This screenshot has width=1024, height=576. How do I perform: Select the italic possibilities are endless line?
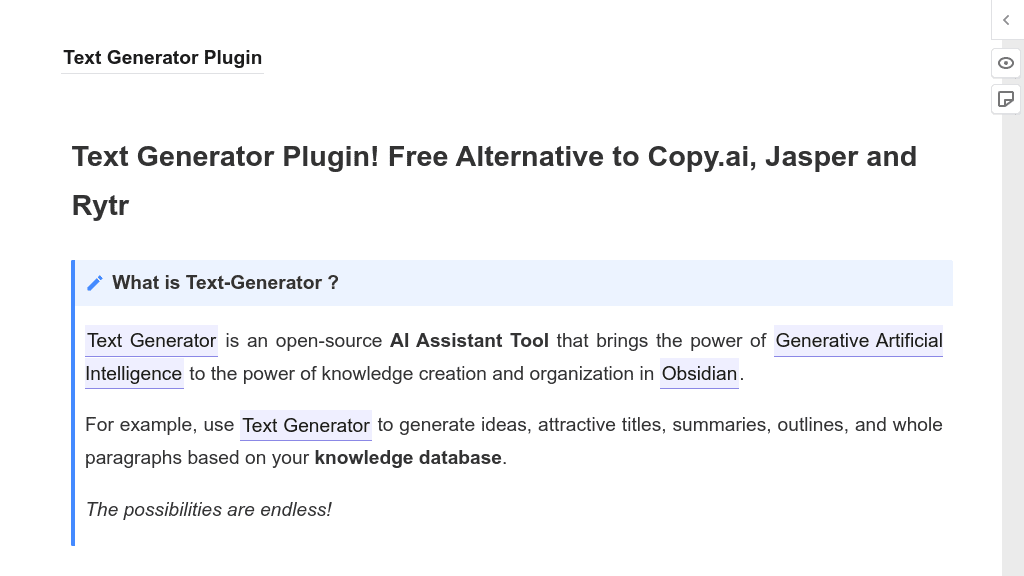pyautogui.click(x=208, y=509)
